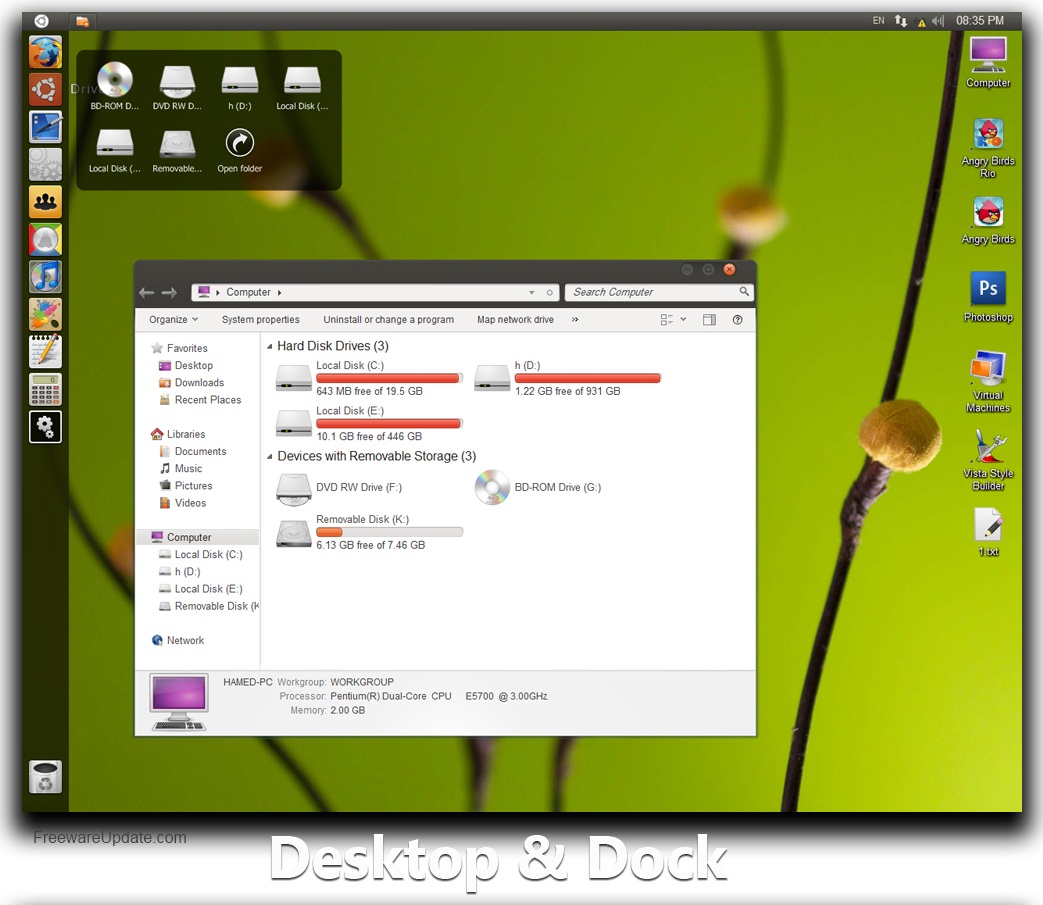Mute the volume from the top panel
1043x905 pixels.
pos(938,20)
